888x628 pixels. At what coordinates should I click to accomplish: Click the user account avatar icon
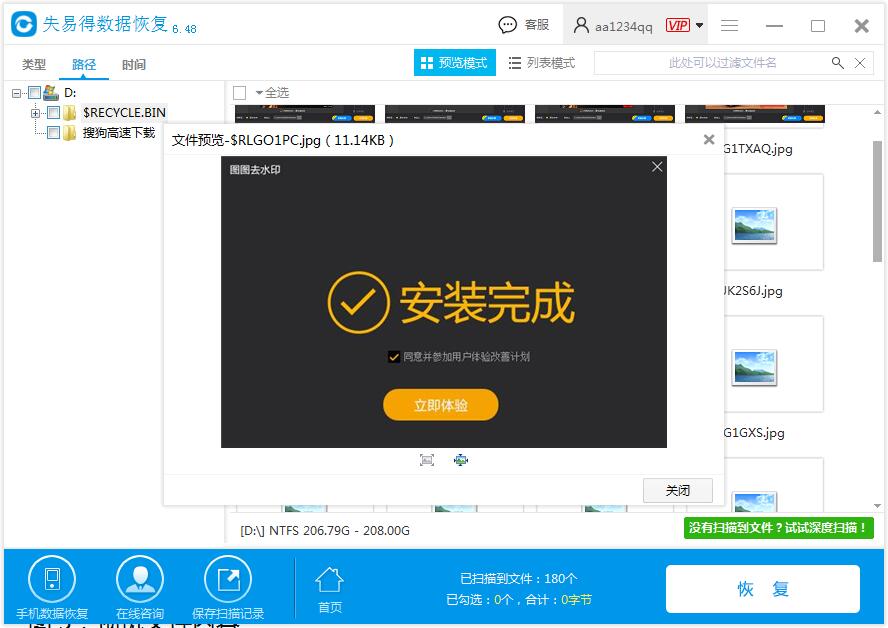pos(581,25)
